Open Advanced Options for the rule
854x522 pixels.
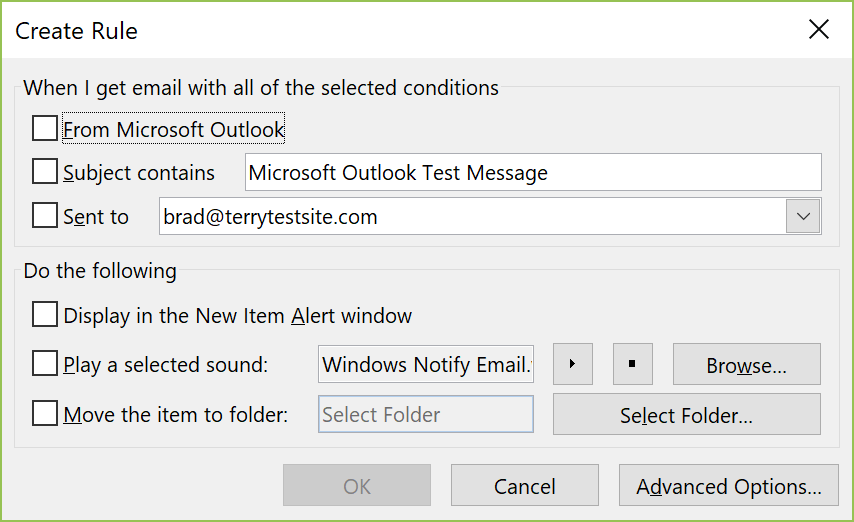(x=729, y=485)
